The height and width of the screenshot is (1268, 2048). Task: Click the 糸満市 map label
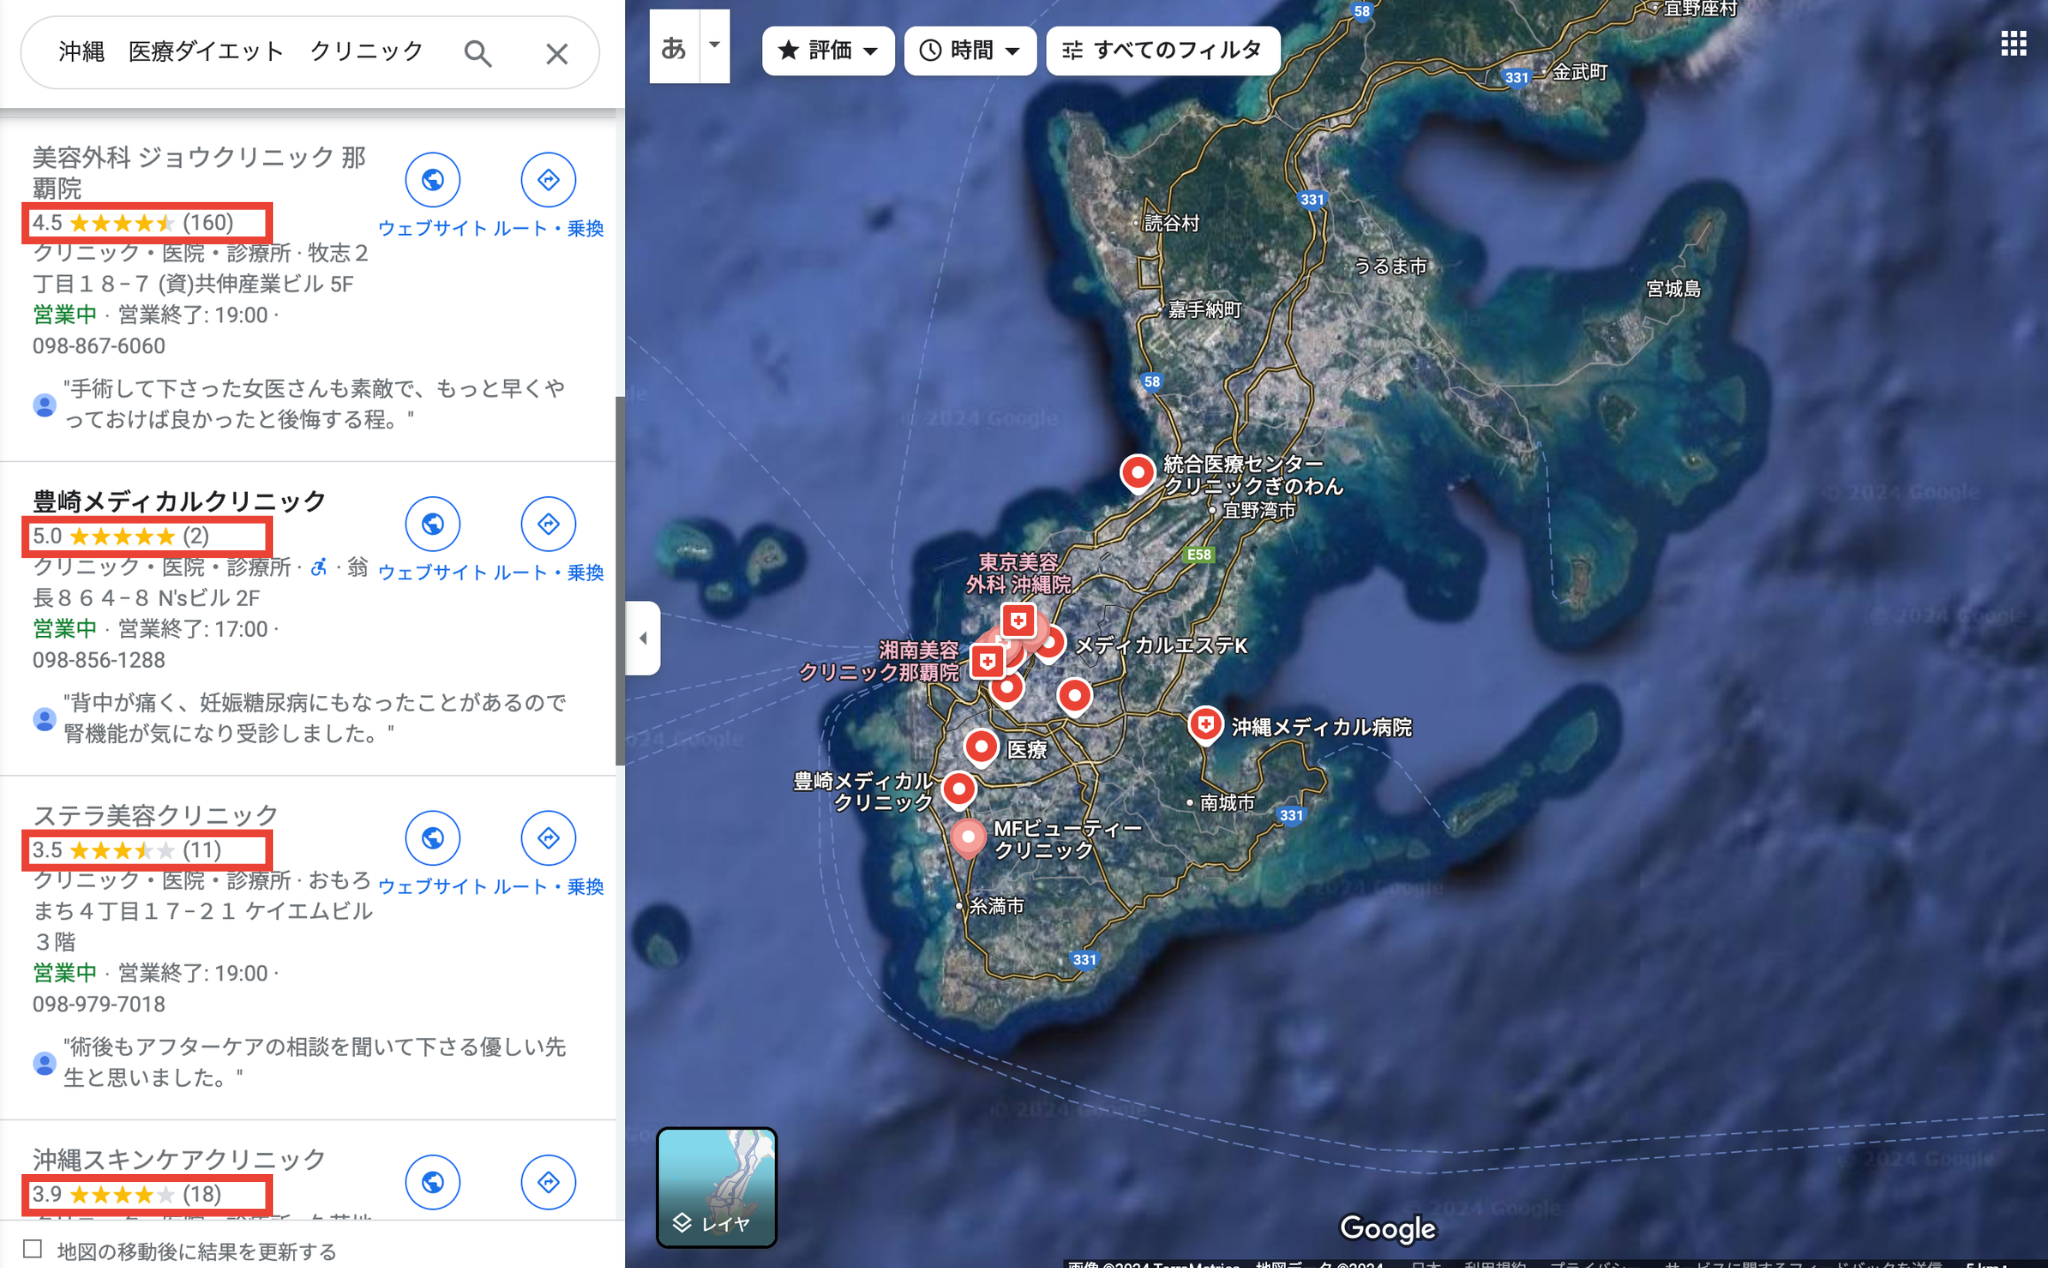pyautogui.click(x=997, y=906)
